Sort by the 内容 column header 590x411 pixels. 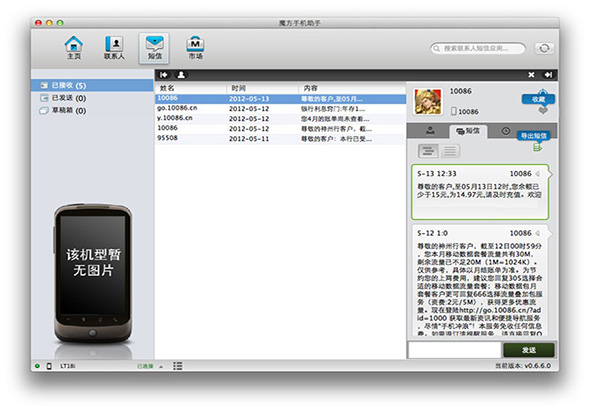tap(352, 88)
